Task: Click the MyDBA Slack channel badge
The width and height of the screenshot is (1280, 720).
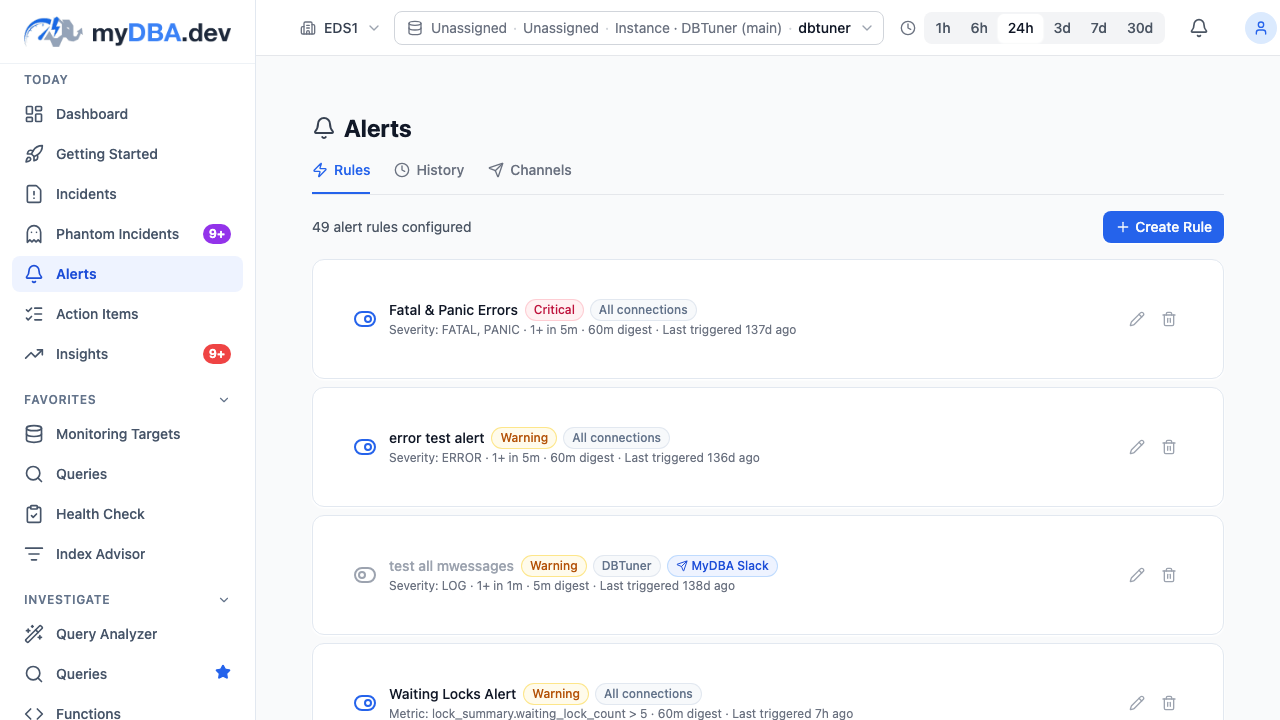Action: coord(722,566)
